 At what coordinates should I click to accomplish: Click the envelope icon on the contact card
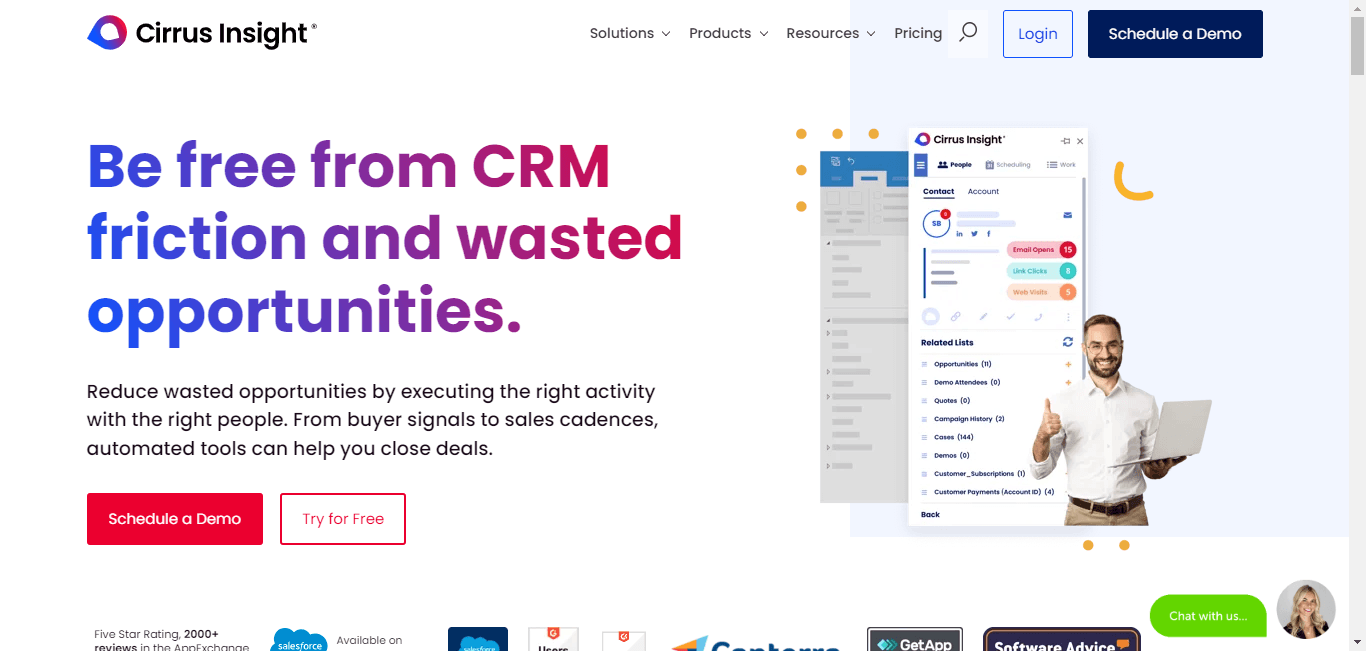[x=1067, y=215]
